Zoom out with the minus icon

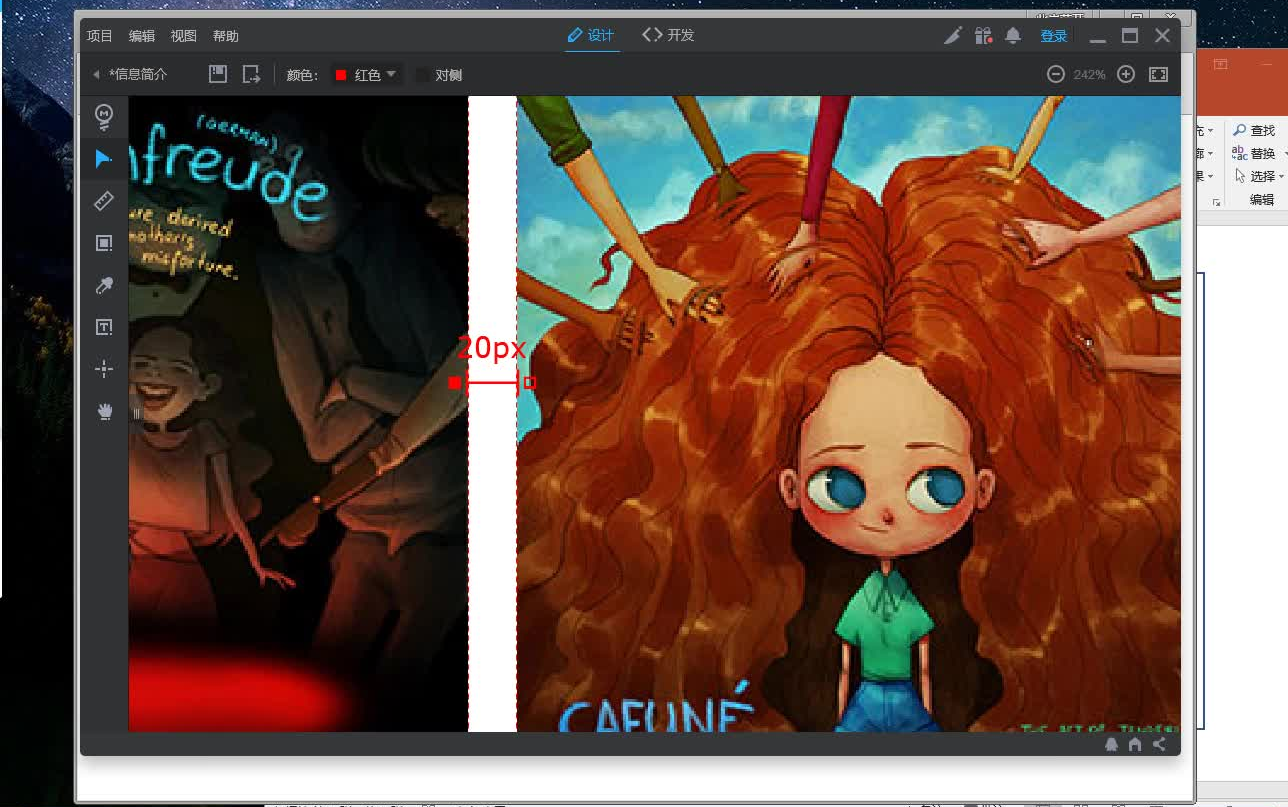point(1056,74)
